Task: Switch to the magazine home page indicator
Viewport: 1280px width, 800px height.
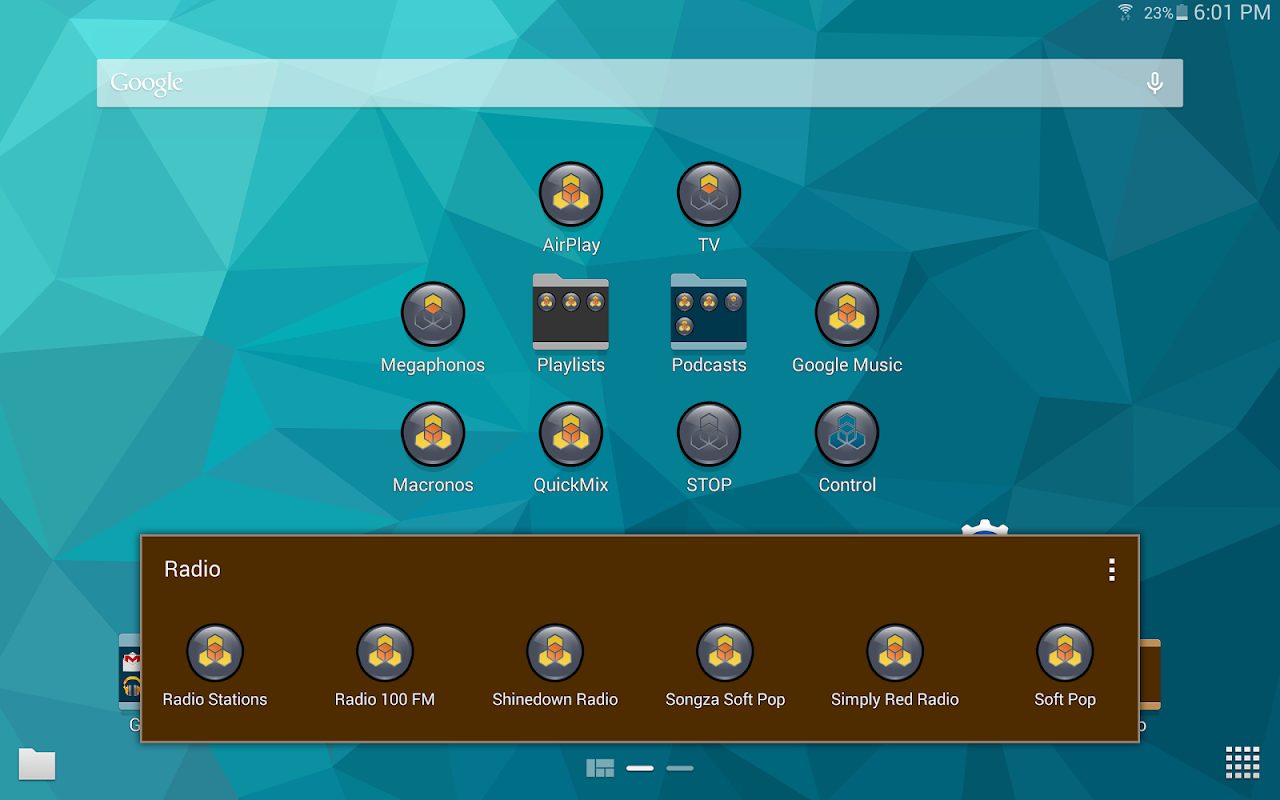Action: click(x=600, y=768)
